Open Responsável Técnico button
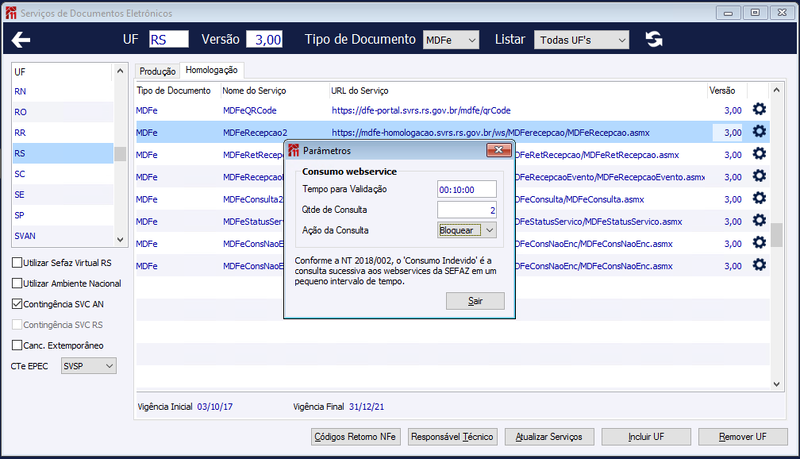 [453, 437]
